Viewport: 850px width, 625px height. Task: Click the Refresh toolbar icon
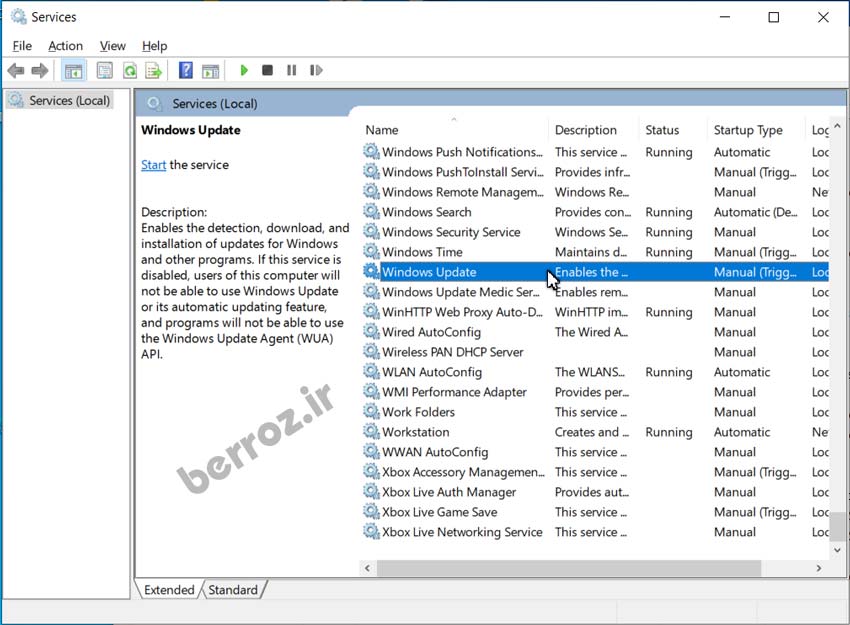(x=129, y=71)
